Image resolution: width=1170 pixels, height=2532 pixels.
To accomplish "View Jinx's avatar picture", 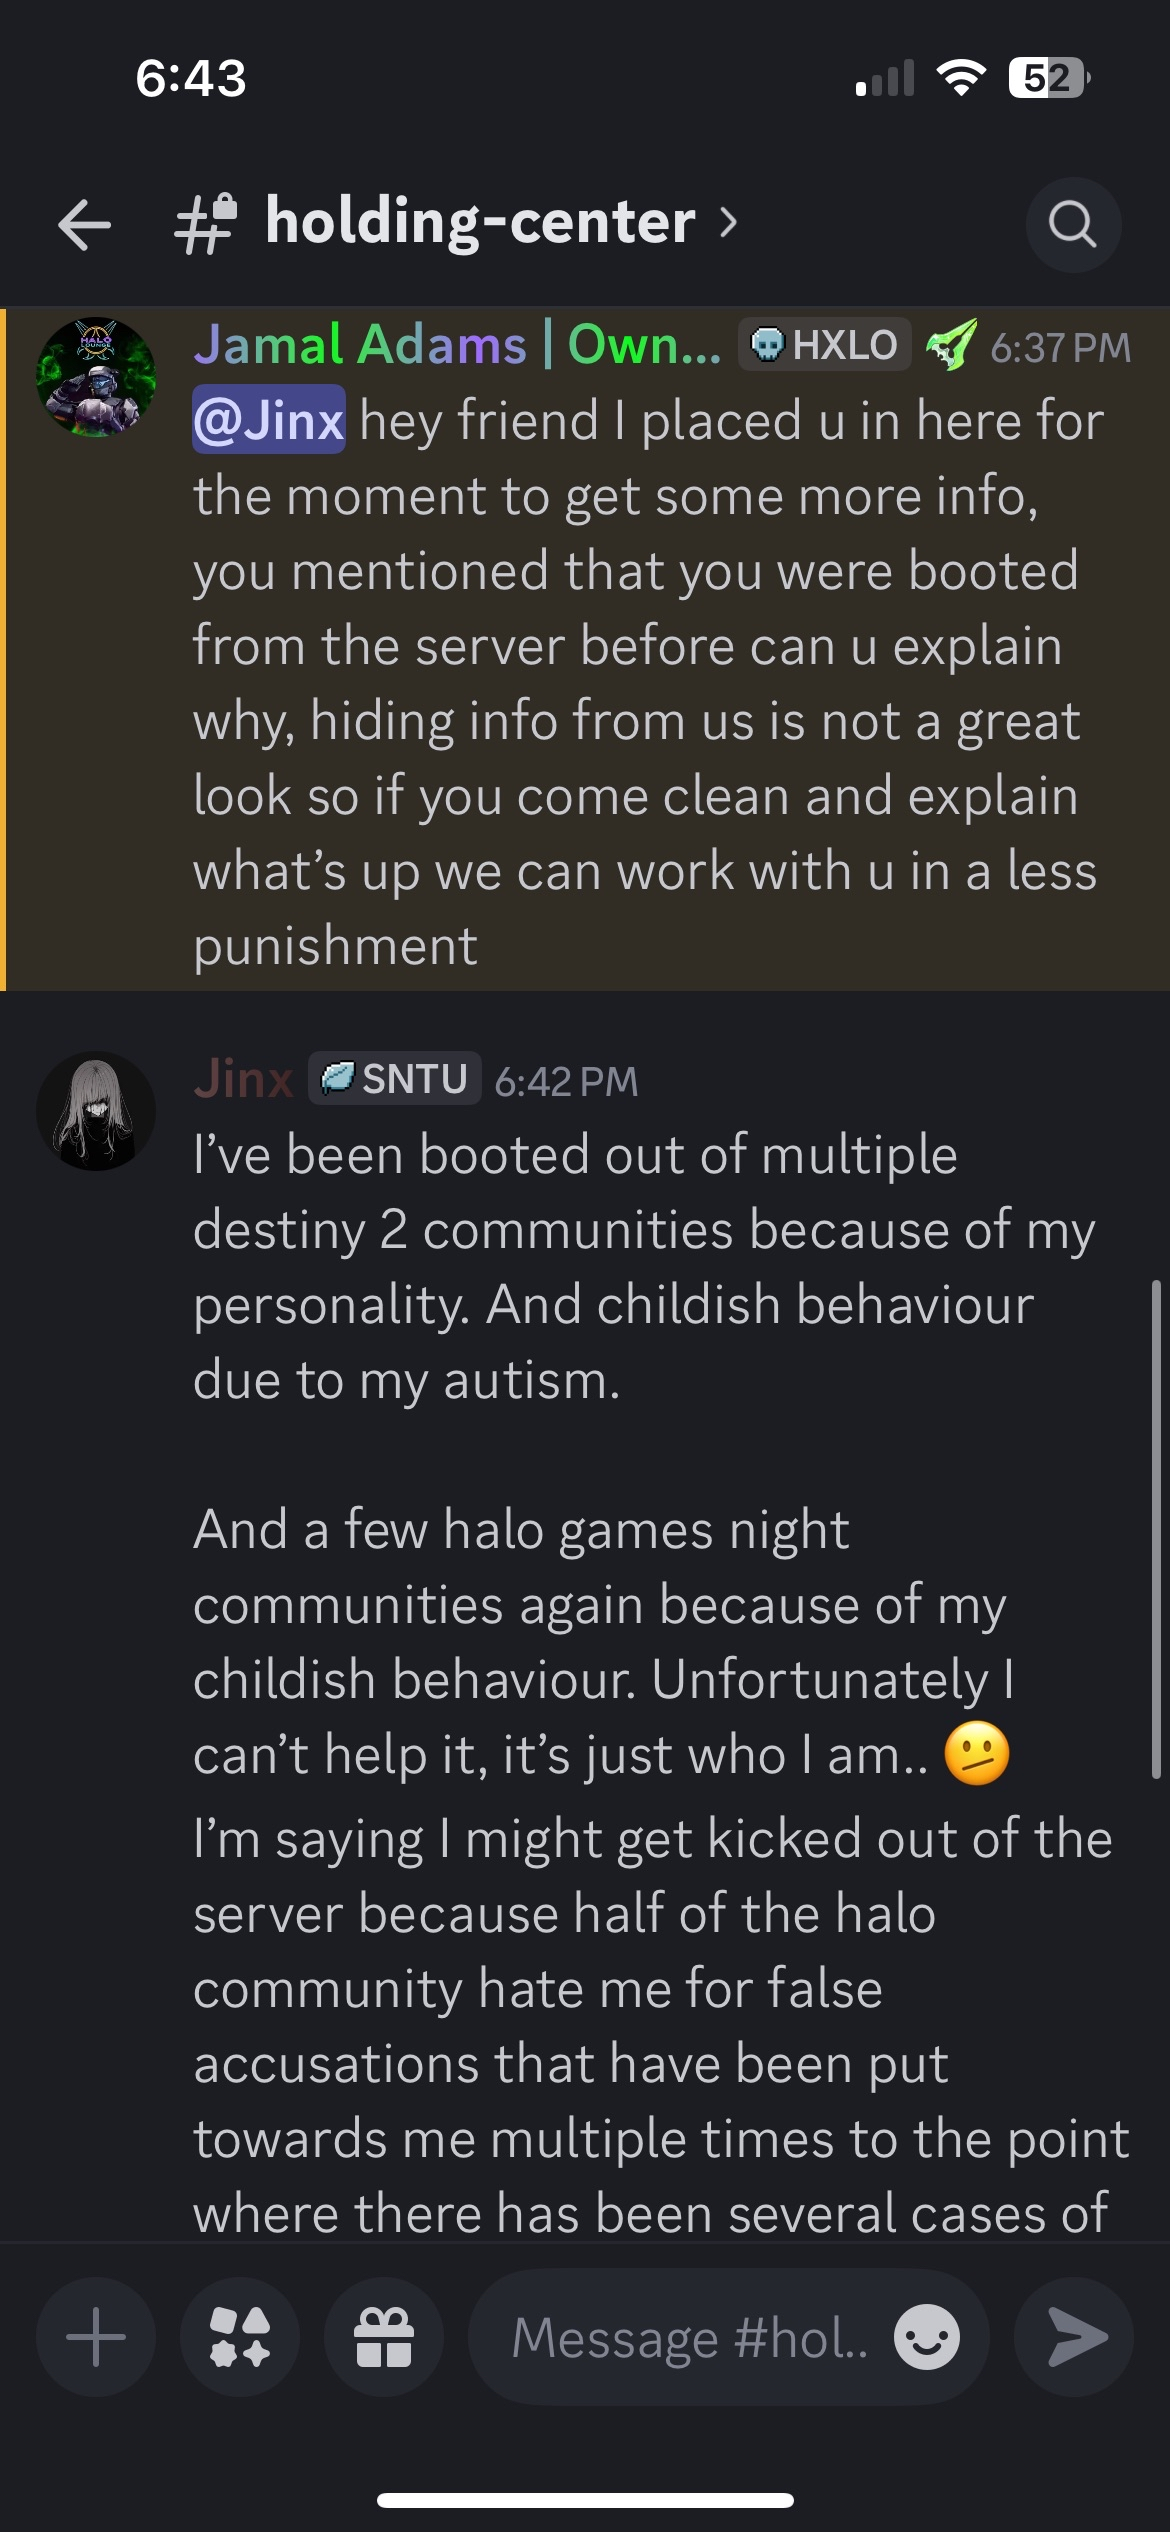I will (x=96, y=1111).
